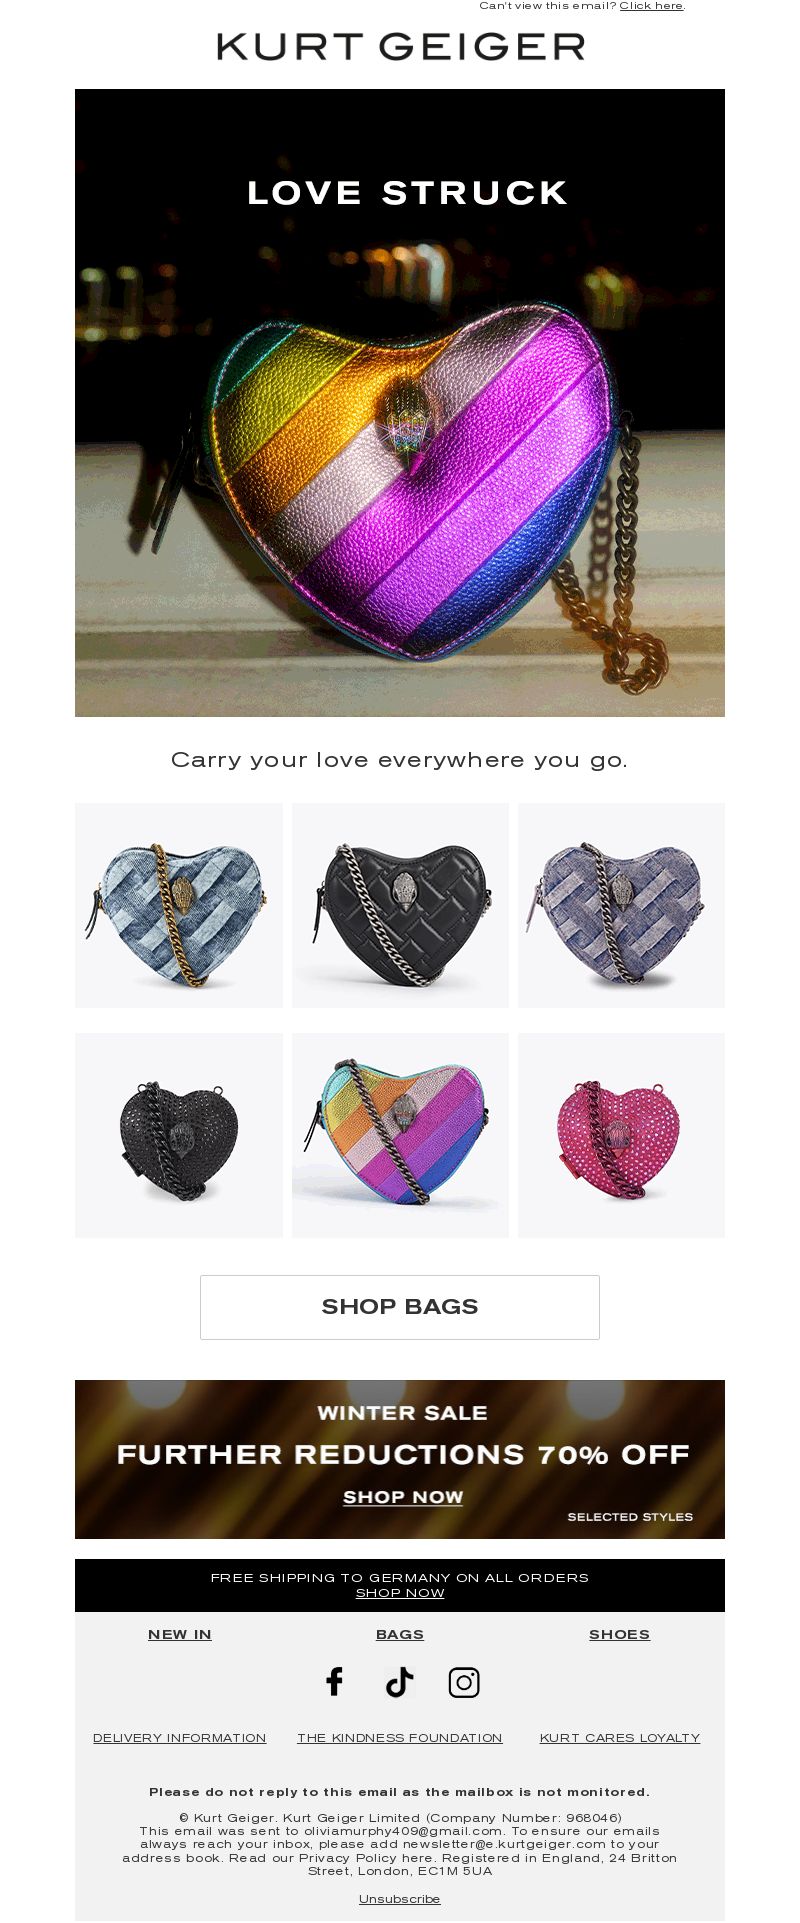Screen dimensions: 800x1923
Task: Click the Kurt Geiger logo header
Action: click(x=400, y=46)
